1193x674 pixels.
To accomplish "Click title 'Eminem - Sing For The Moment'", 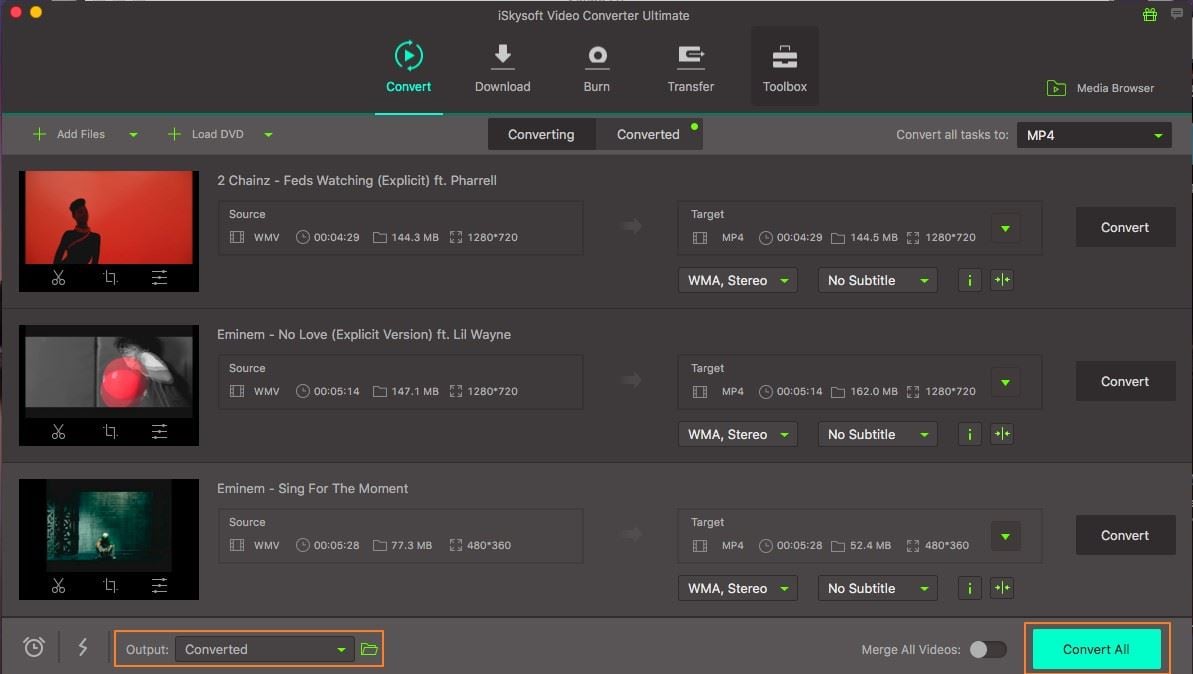I will 312,488.
